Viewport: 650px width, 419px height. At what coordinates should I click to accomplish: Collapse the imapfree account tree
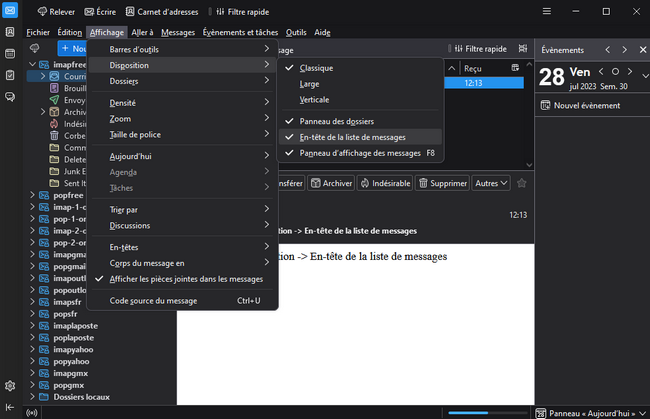pyautogui.click(x=32, y=64)
